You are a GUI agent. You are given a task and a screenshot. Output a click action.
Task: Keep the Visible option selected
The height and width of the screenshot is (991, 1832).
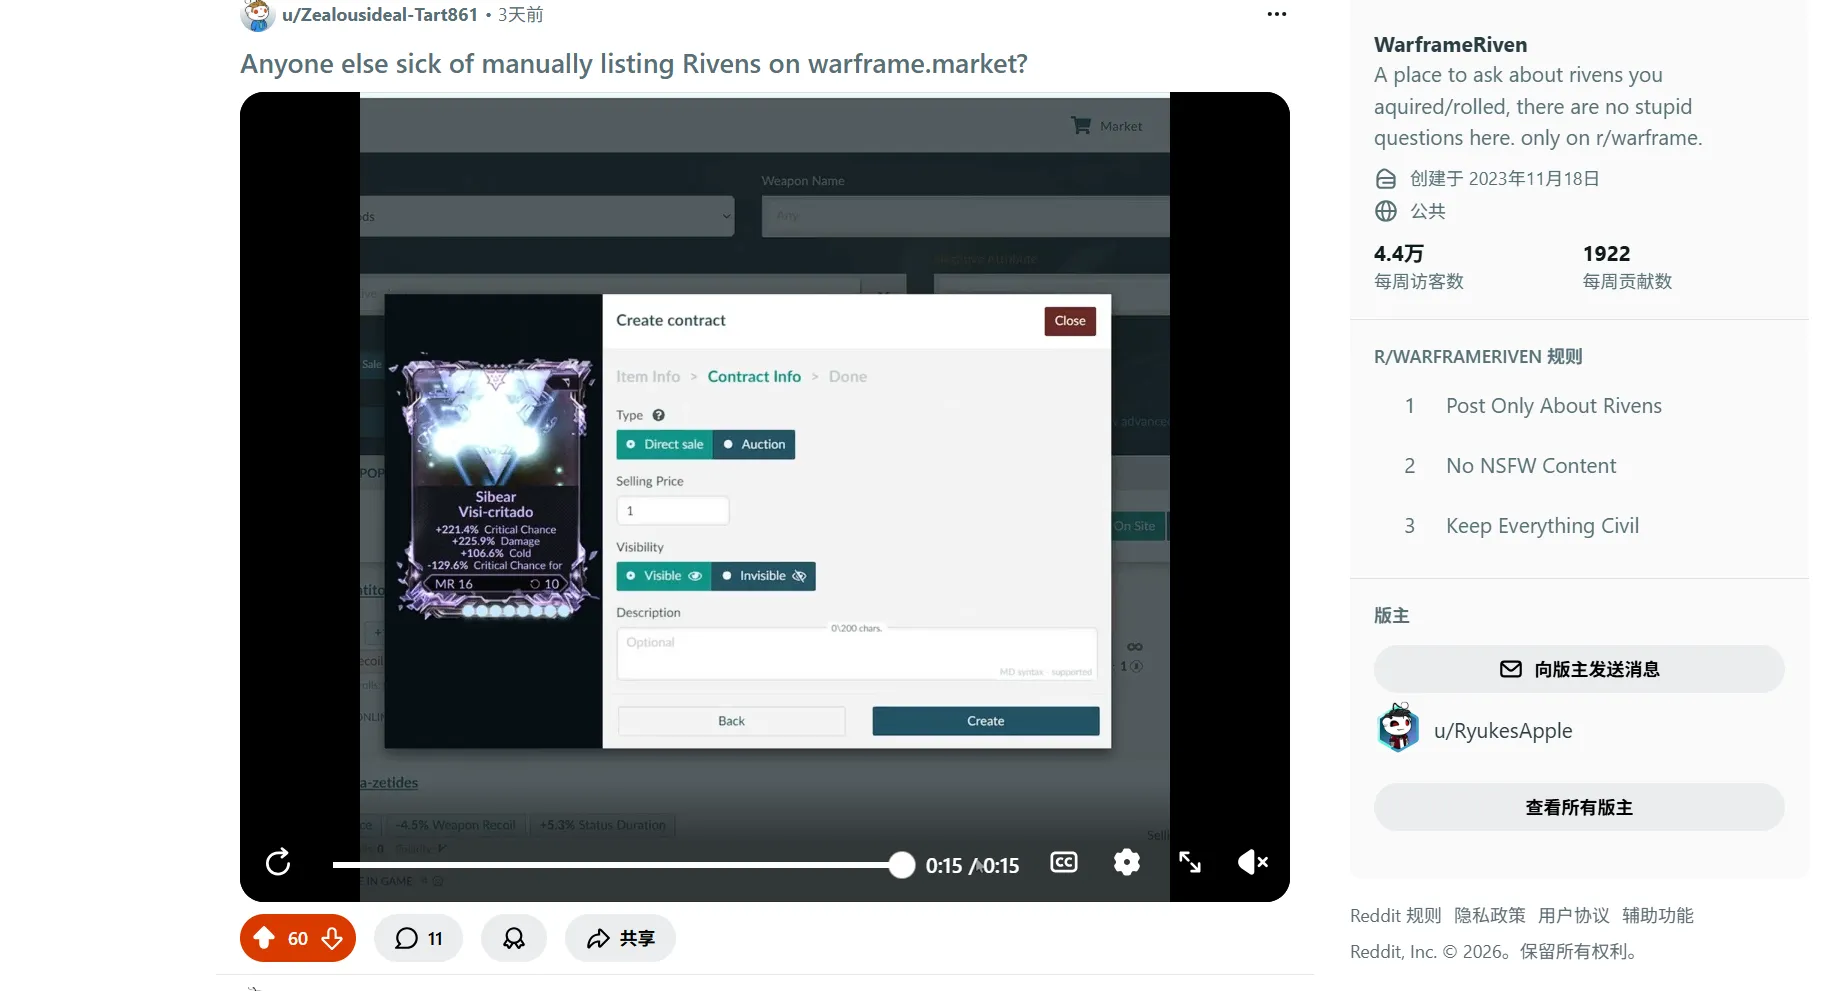click(663, 576)
